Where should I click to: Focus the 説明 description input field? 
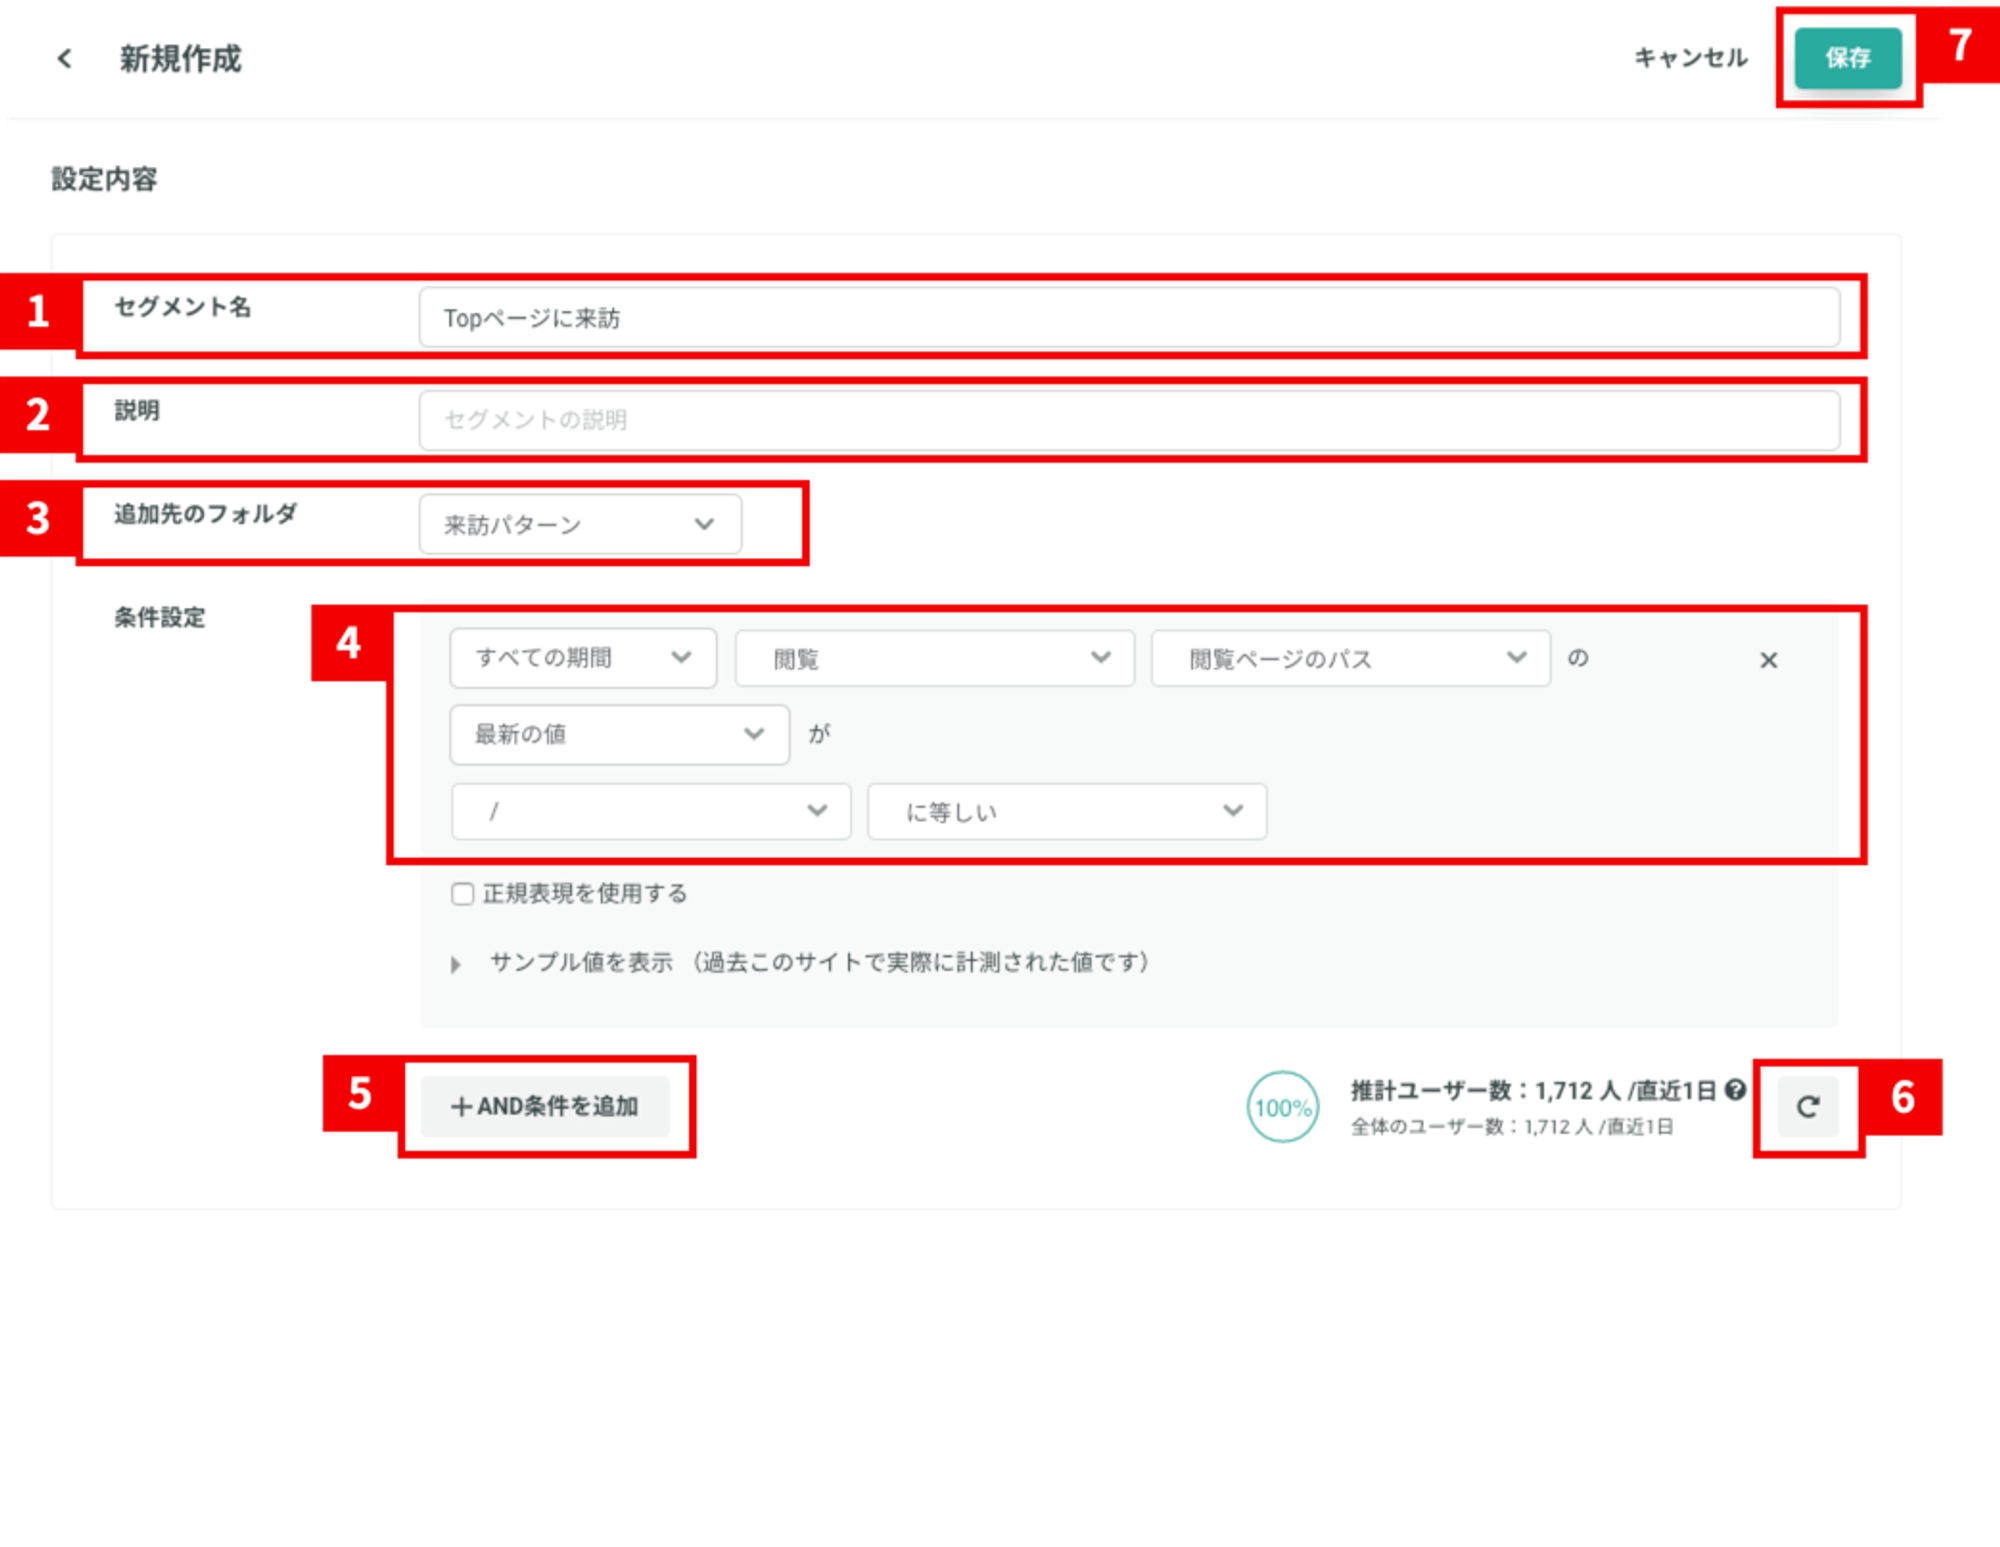point(1129,420)
